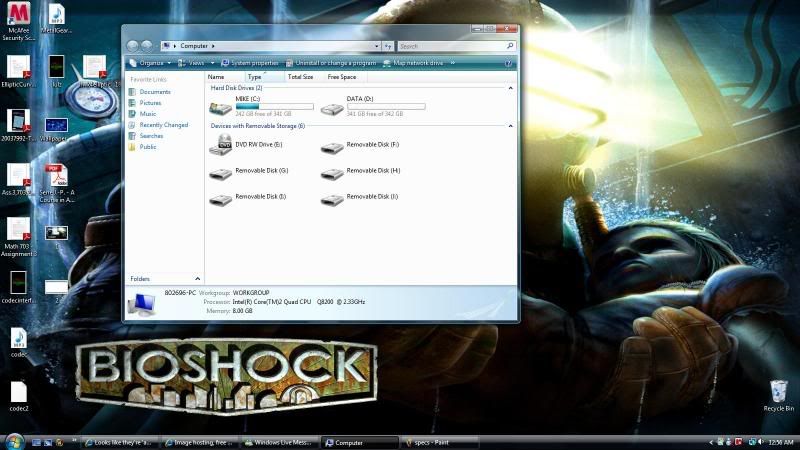
Task: Select Serre J-P Course PDF on desktop
Action: (x=57, y=184)
